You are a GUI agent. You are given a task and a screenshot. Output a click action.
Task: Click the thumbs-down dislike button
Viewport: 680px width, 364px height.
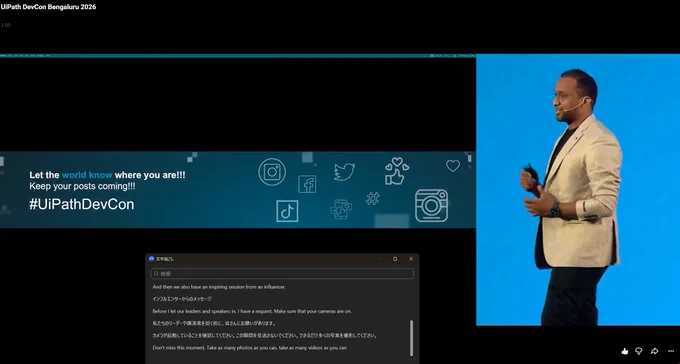tap(639, 351)
